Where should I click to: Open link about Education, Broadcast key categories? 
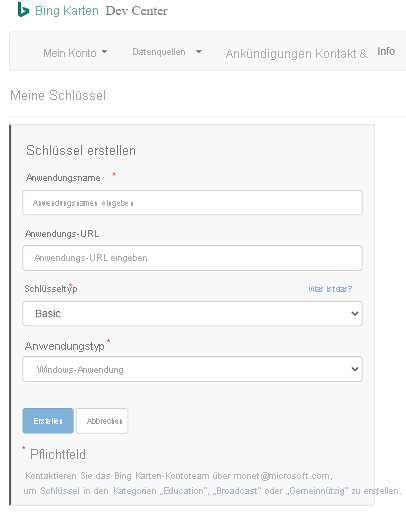(x=212, y=491)
